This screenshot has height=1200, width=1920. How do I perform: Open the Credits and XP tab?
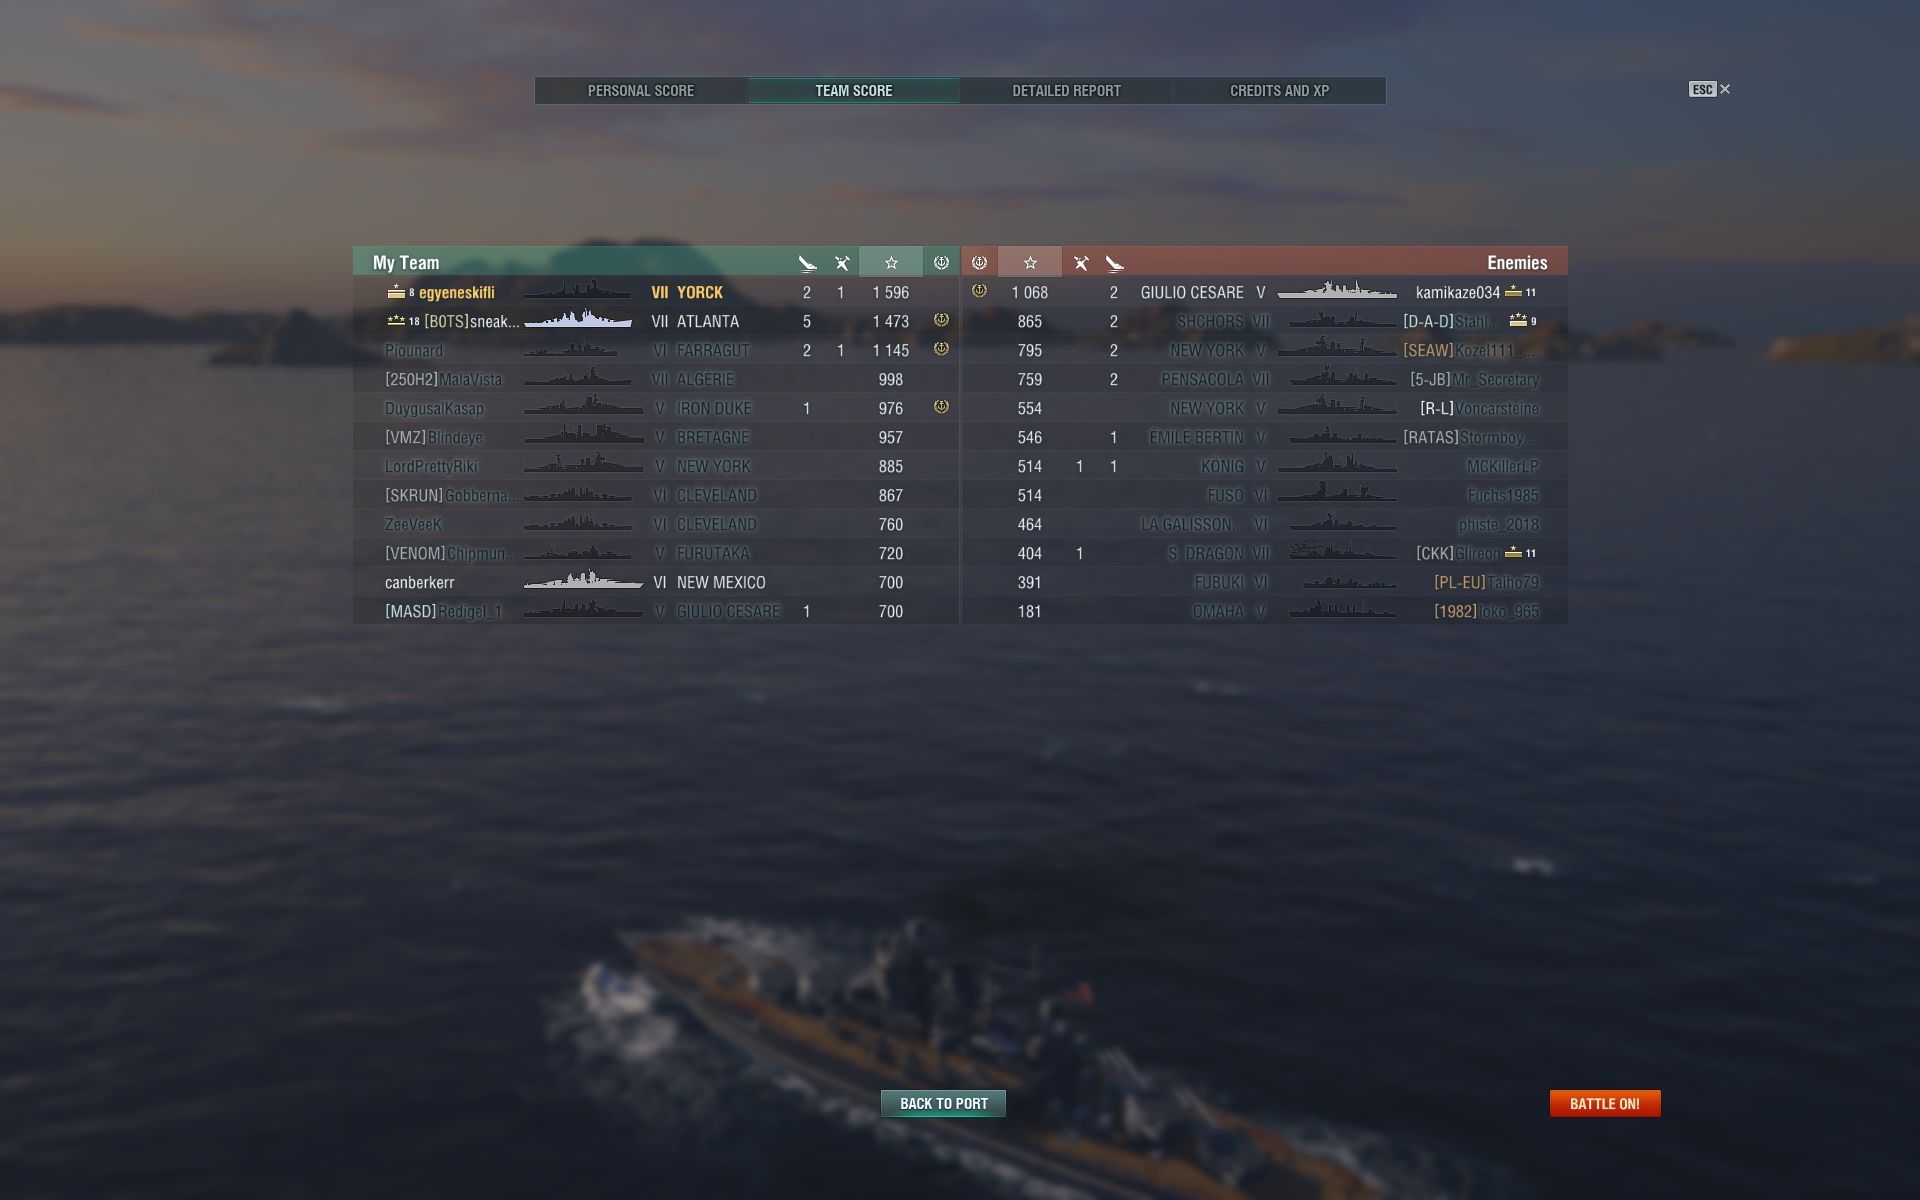(1279, 90)
